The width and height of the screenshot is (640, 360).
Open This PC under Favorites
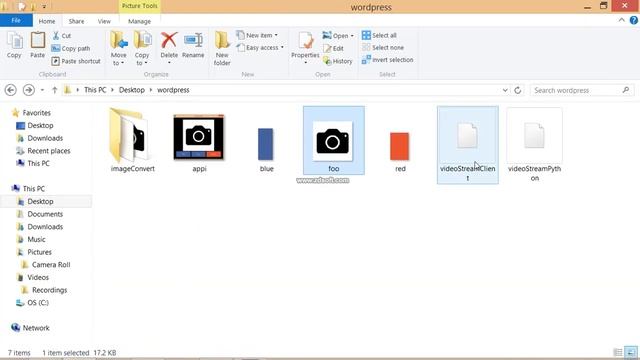pyautogui.click(x=33, y=163)
